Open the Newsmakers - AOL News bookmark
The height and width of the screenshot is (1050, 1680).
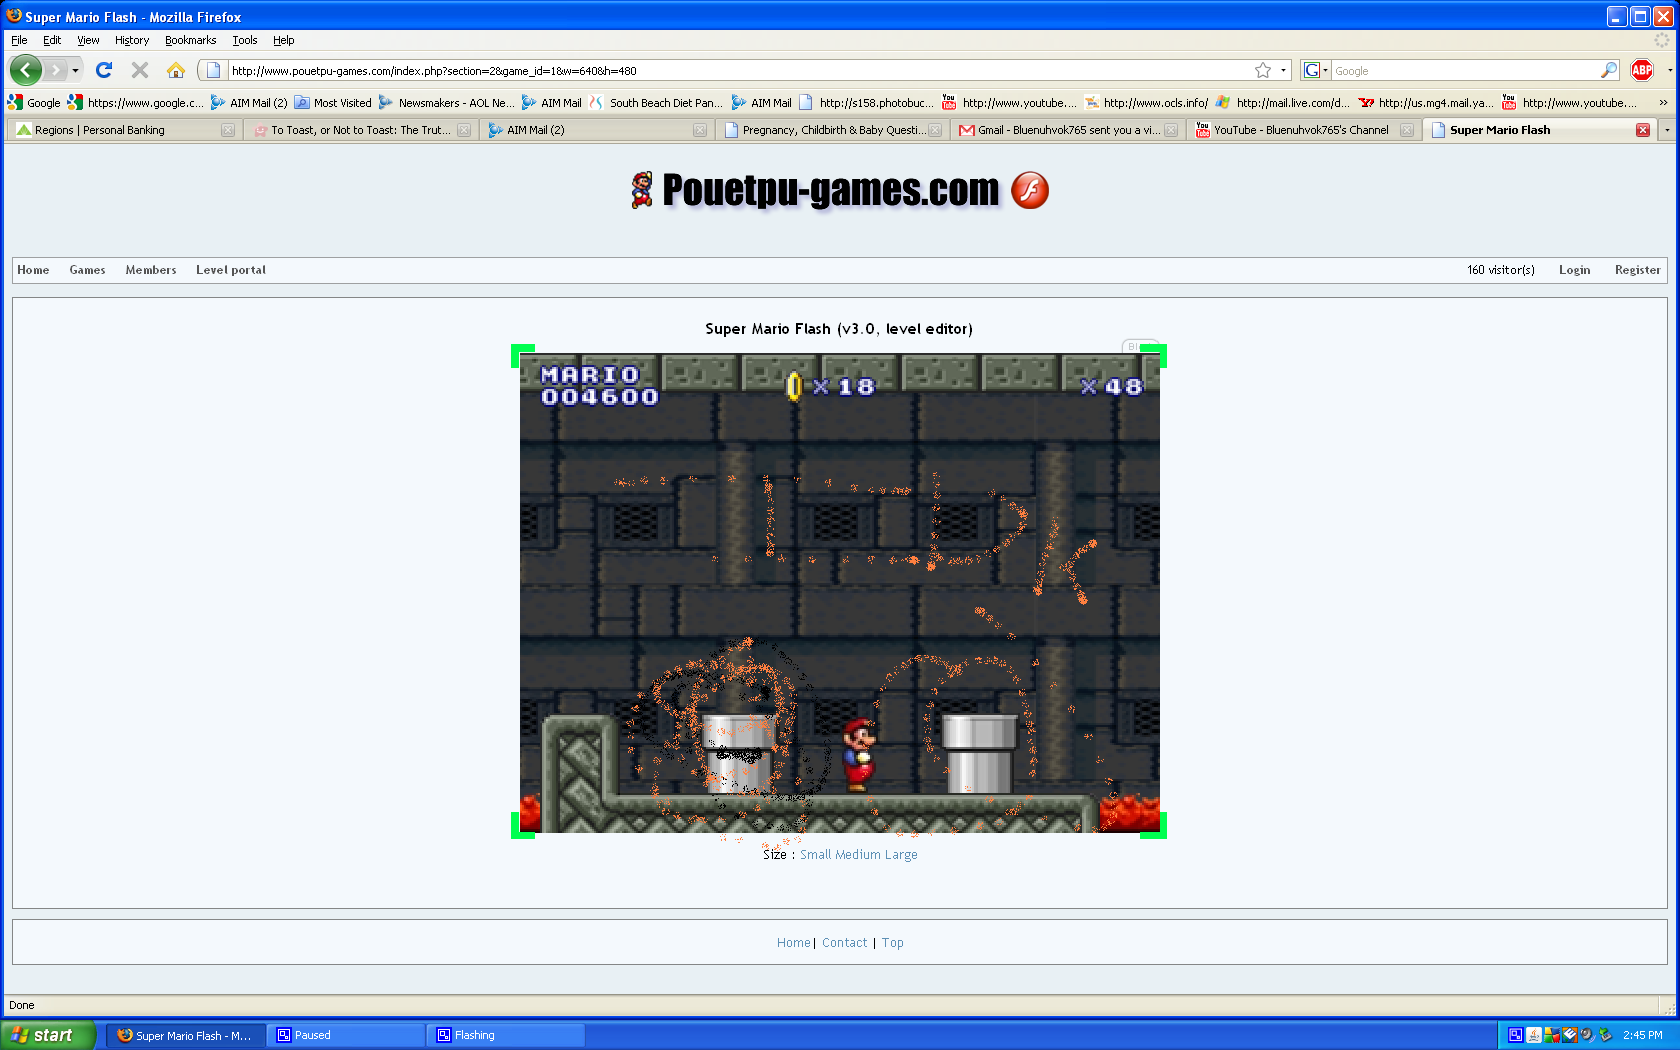(447, 102)
